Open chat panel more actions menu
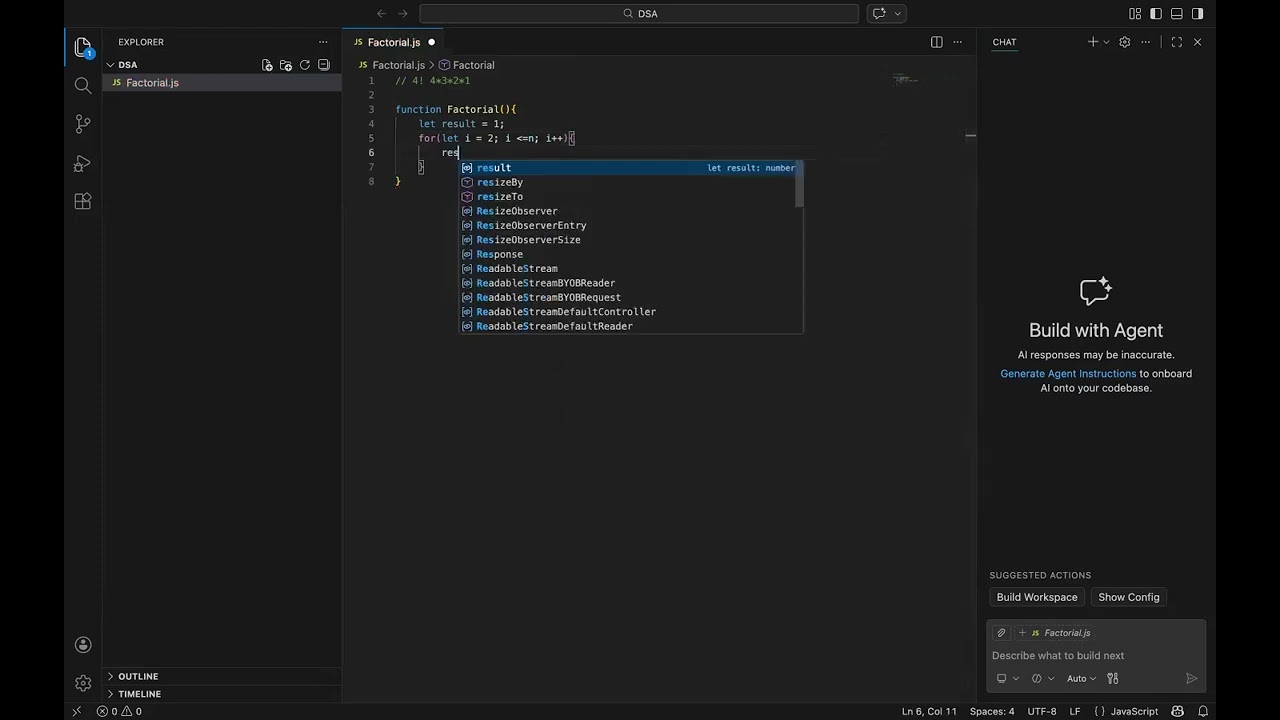Image resolution: width=1280 pixels, height=720 pixels. tap(1146, 42)
